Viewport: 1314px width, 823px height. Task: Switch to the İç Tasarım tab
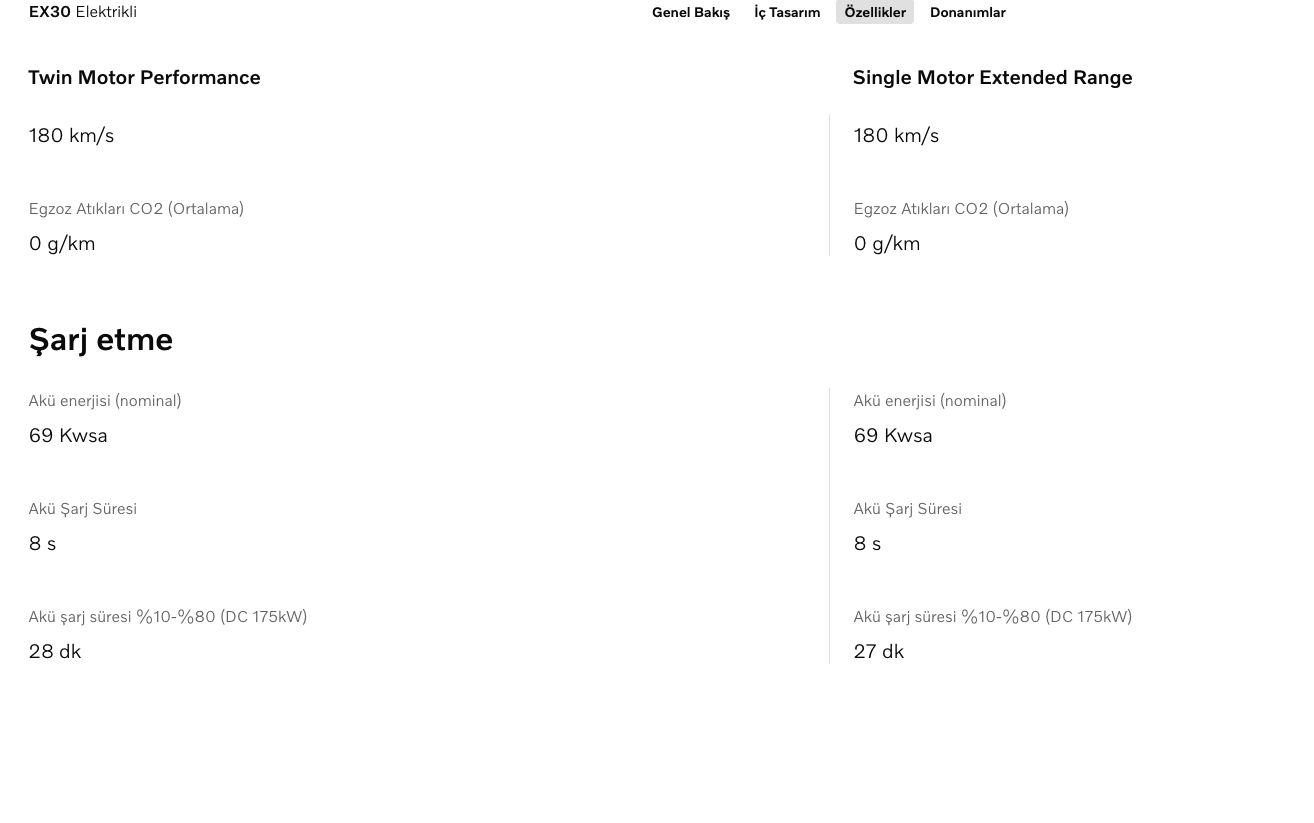point(787,12)
